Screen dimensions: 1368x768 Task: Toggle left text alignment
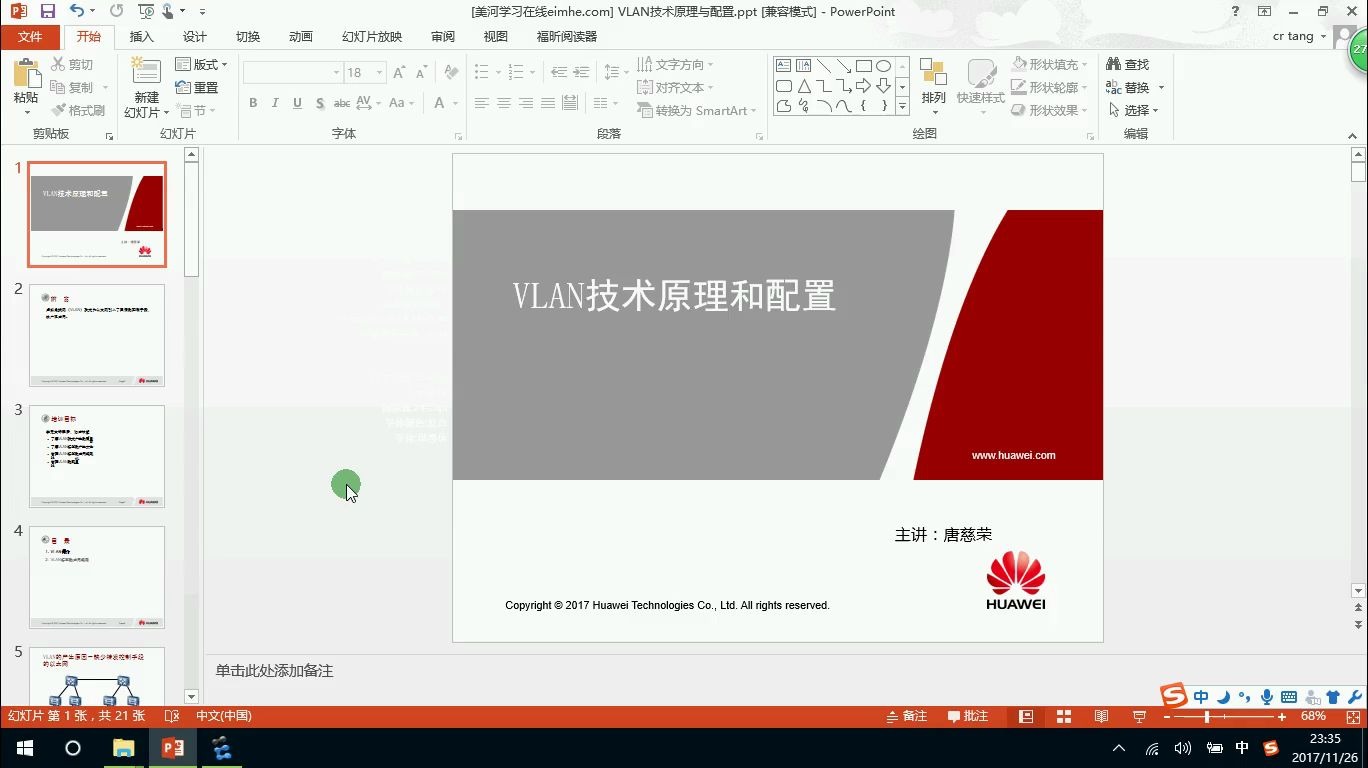point(482,103)
